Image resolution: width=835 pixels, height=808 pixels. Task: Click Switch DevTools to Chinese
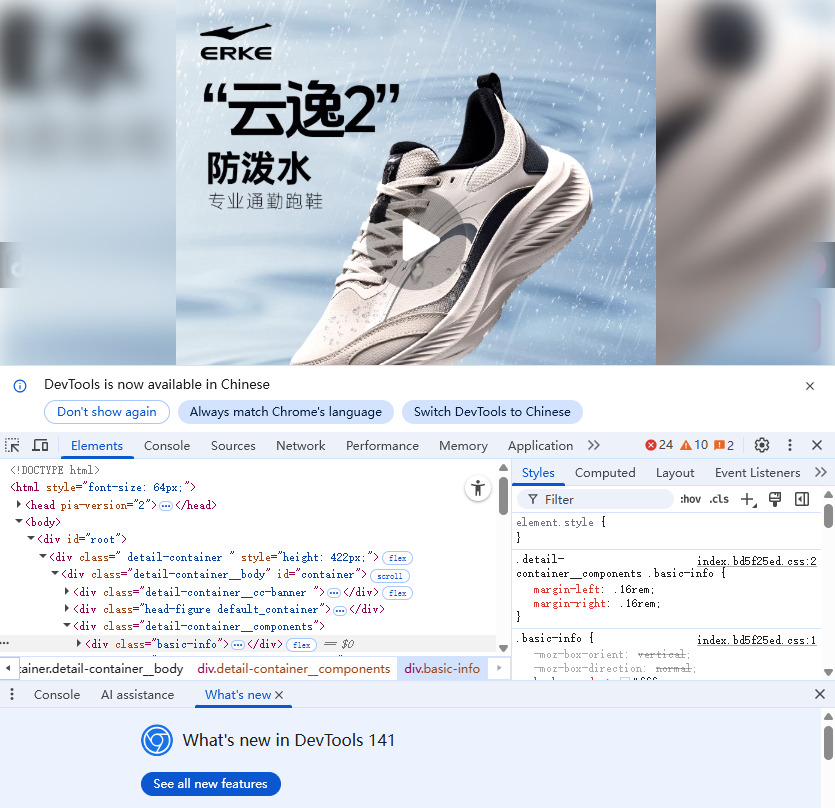pyautogui.click(x=492, y=412)
